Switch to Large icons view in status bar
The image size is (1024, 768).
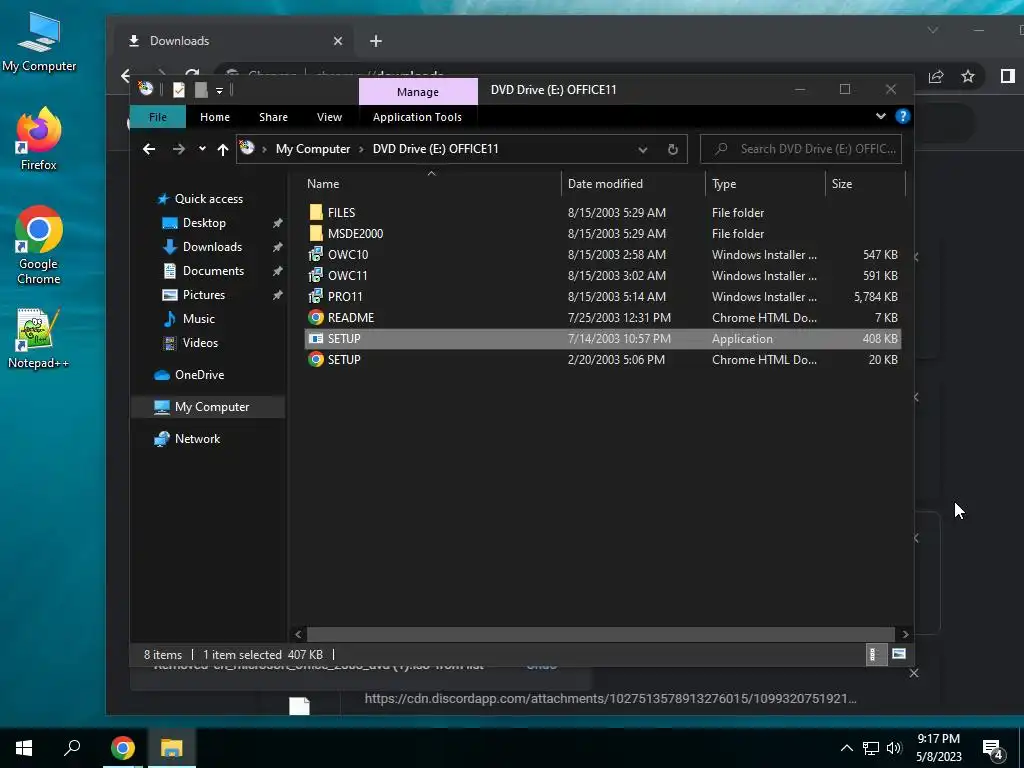(899, 654)
